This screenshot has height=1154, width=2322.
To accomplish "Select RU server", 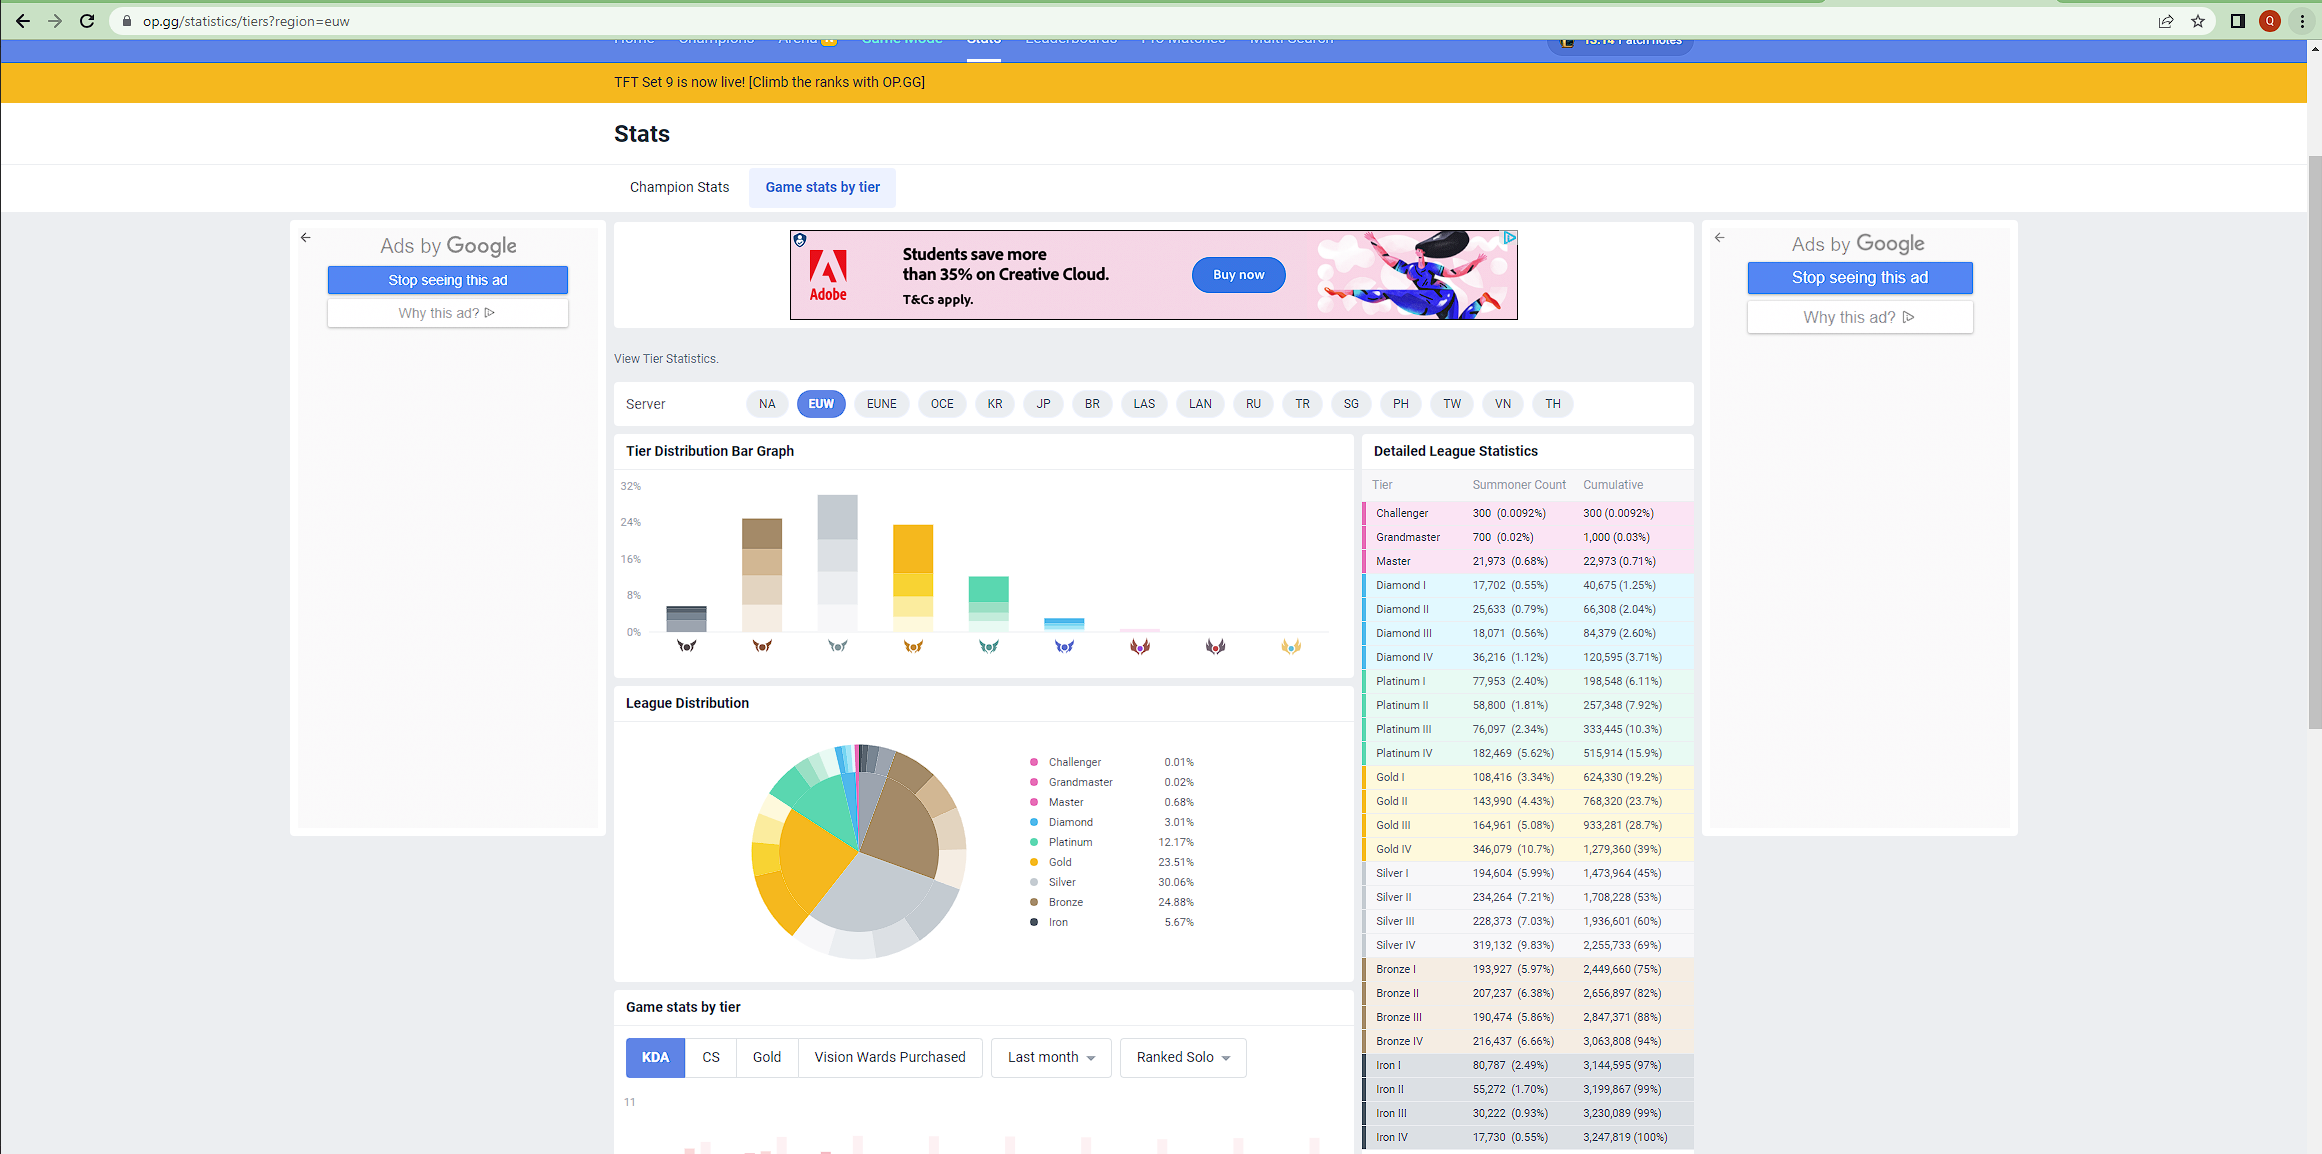I will (1253, 404).
